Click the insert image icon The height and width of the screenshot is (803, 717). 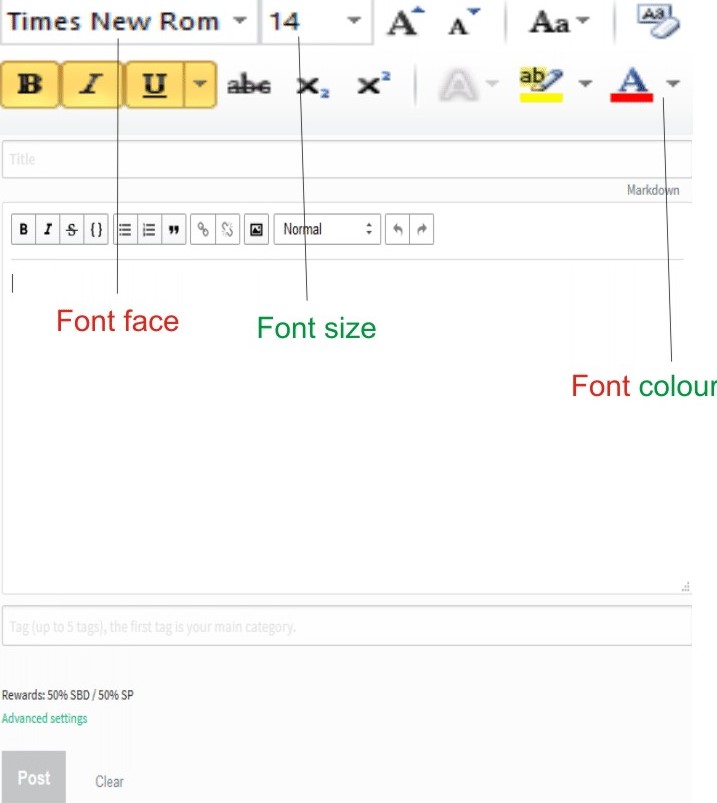256,229
